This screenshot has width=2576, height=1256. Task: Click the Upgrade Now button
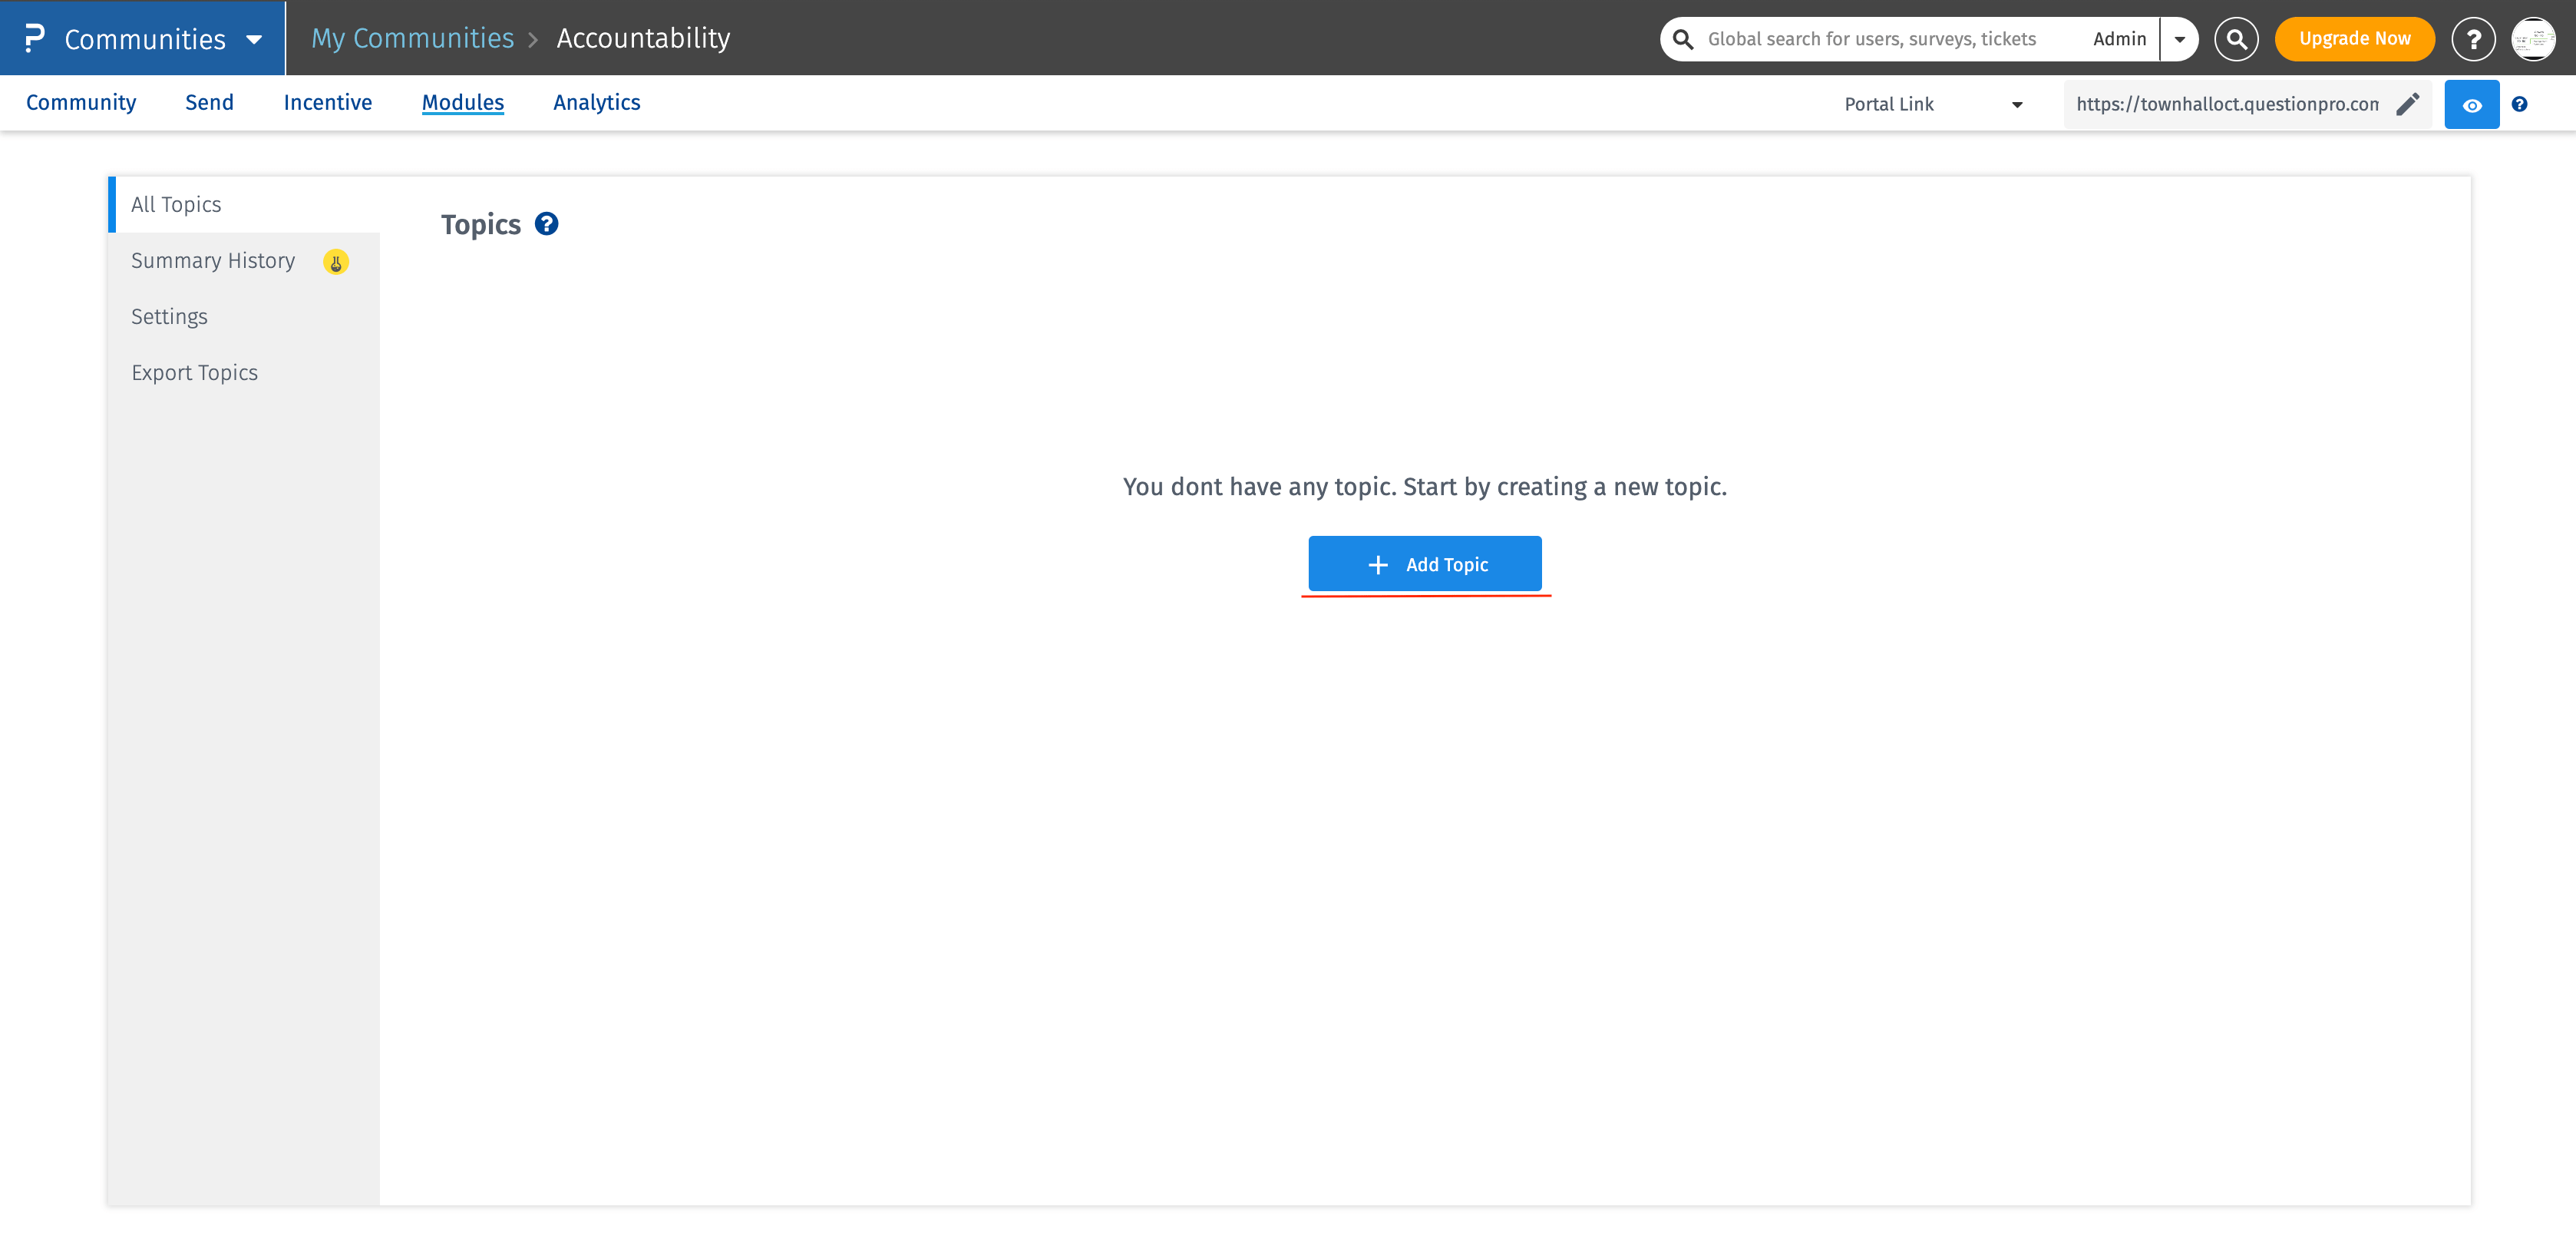click(x=2354, y=38)
